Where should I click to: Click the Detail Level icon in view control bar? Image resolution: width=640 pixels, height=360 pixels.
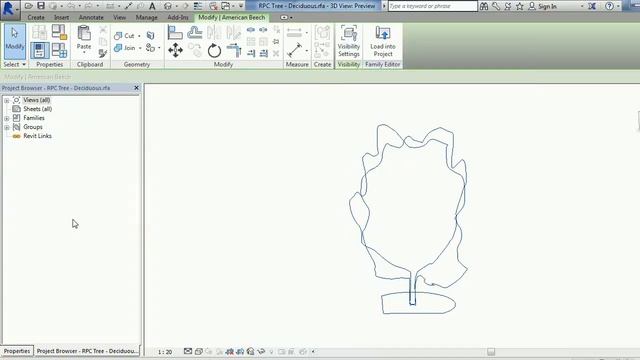point(188,351)
